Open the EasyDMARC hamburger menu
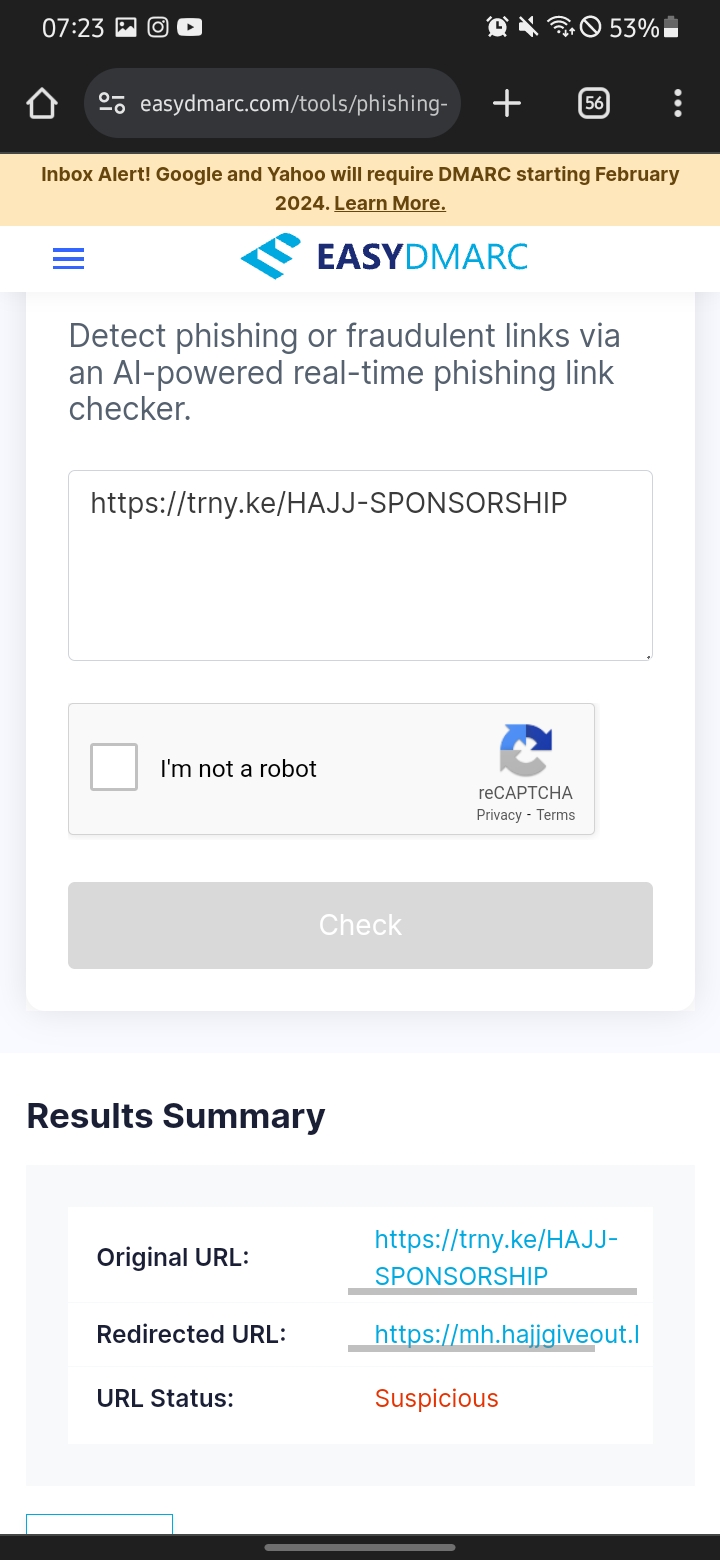 coord(68,258)
